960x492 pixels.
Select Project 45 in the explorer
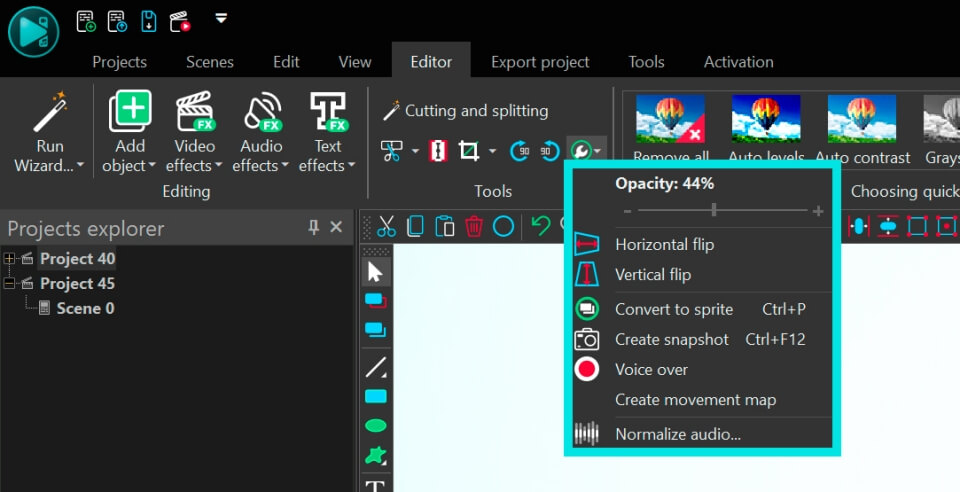click(x=77, y=283)
